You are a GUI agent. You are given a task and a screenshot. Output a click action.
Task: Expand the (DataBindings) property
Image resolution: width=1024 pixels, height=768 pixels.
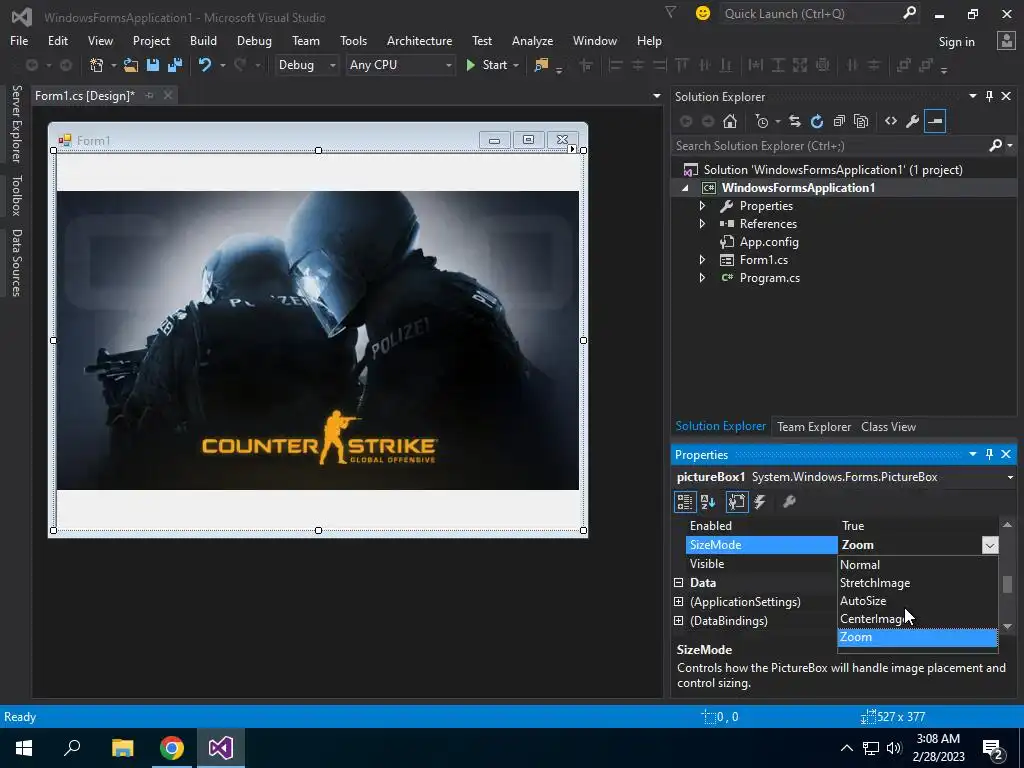click(679, 620)
